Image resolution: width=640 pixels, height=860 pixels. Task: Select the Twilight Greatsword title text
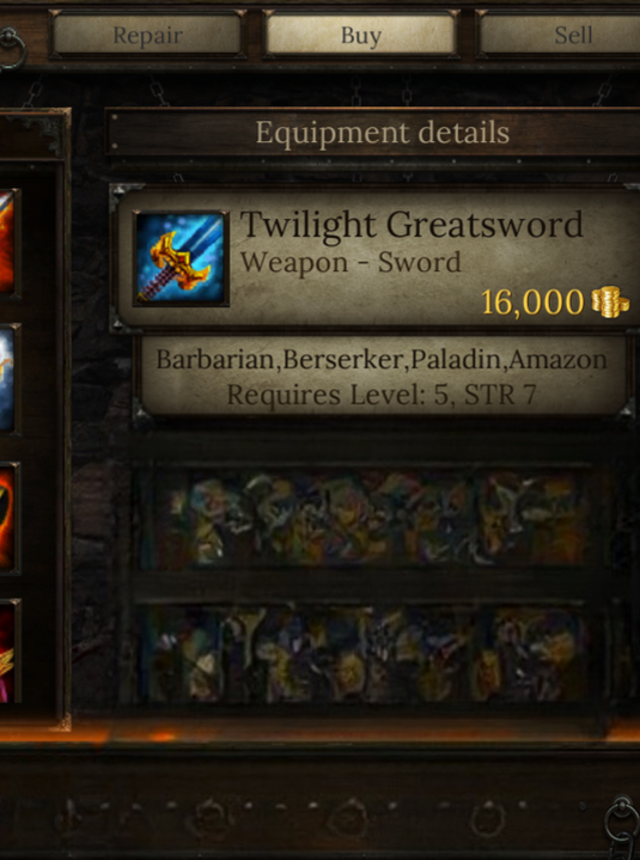coord(411,225)
